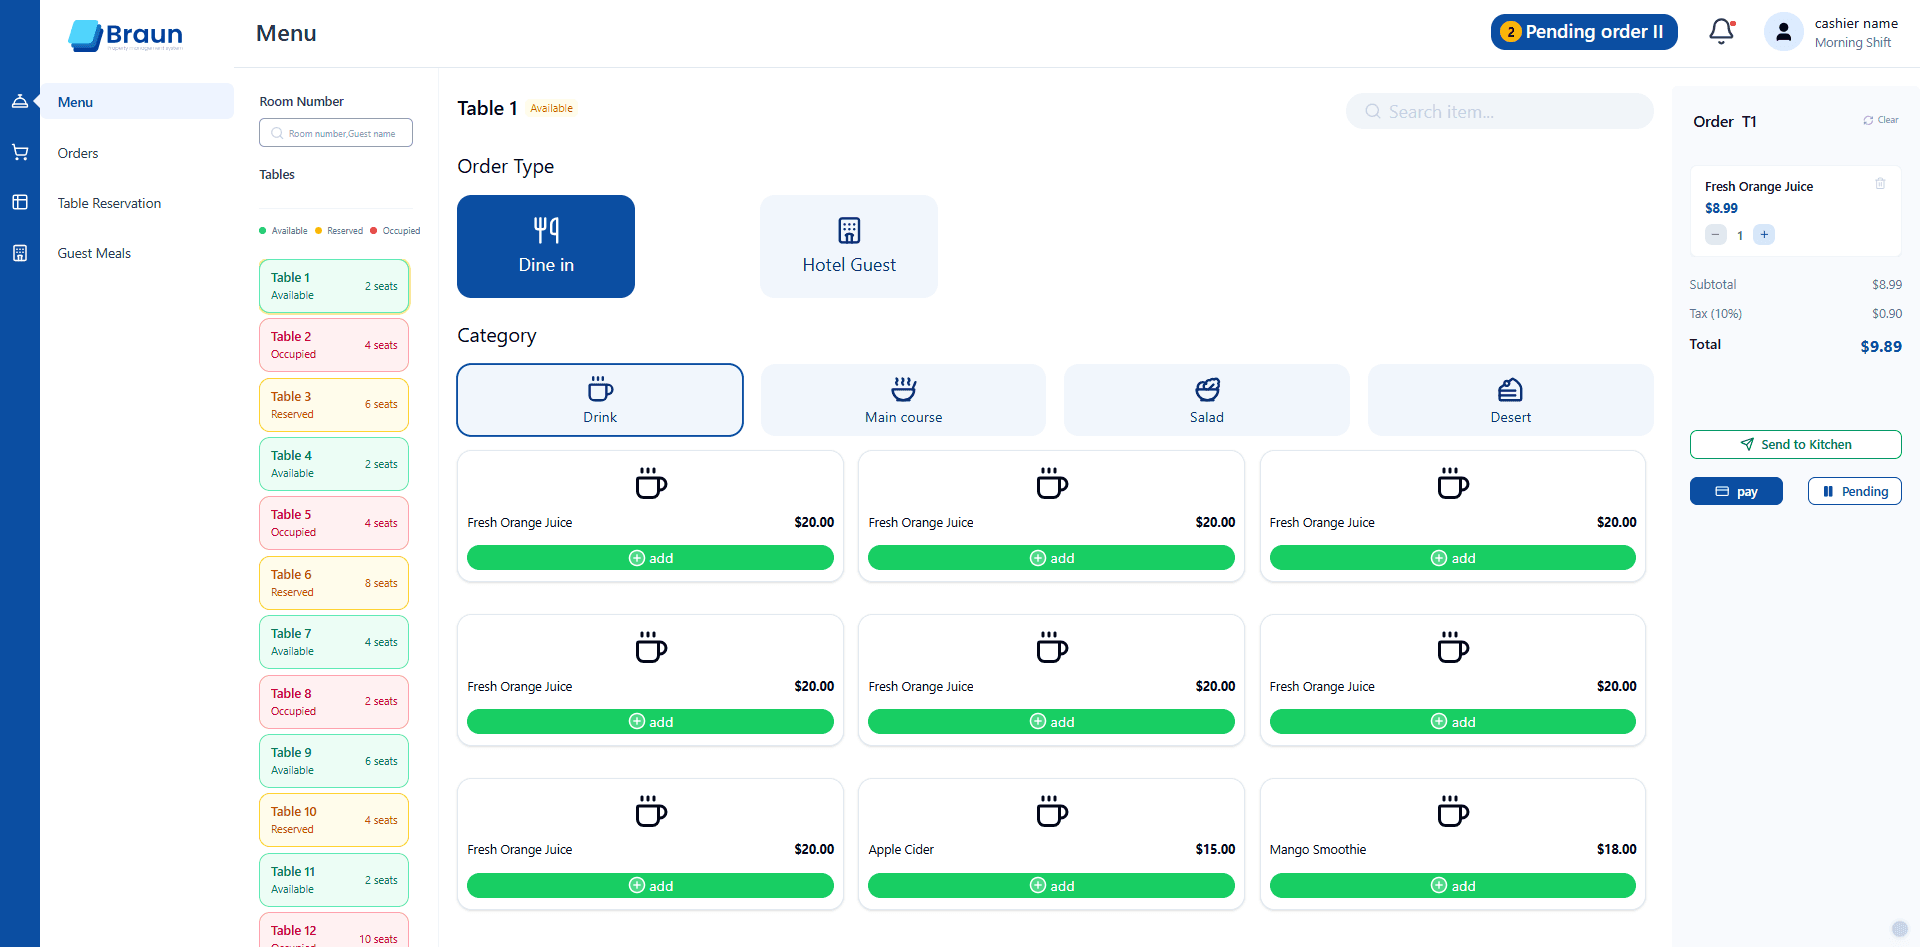Screen dimensions: 1920x947
Task: Open the cashier profile avatar
Action: click(1783, 32)
